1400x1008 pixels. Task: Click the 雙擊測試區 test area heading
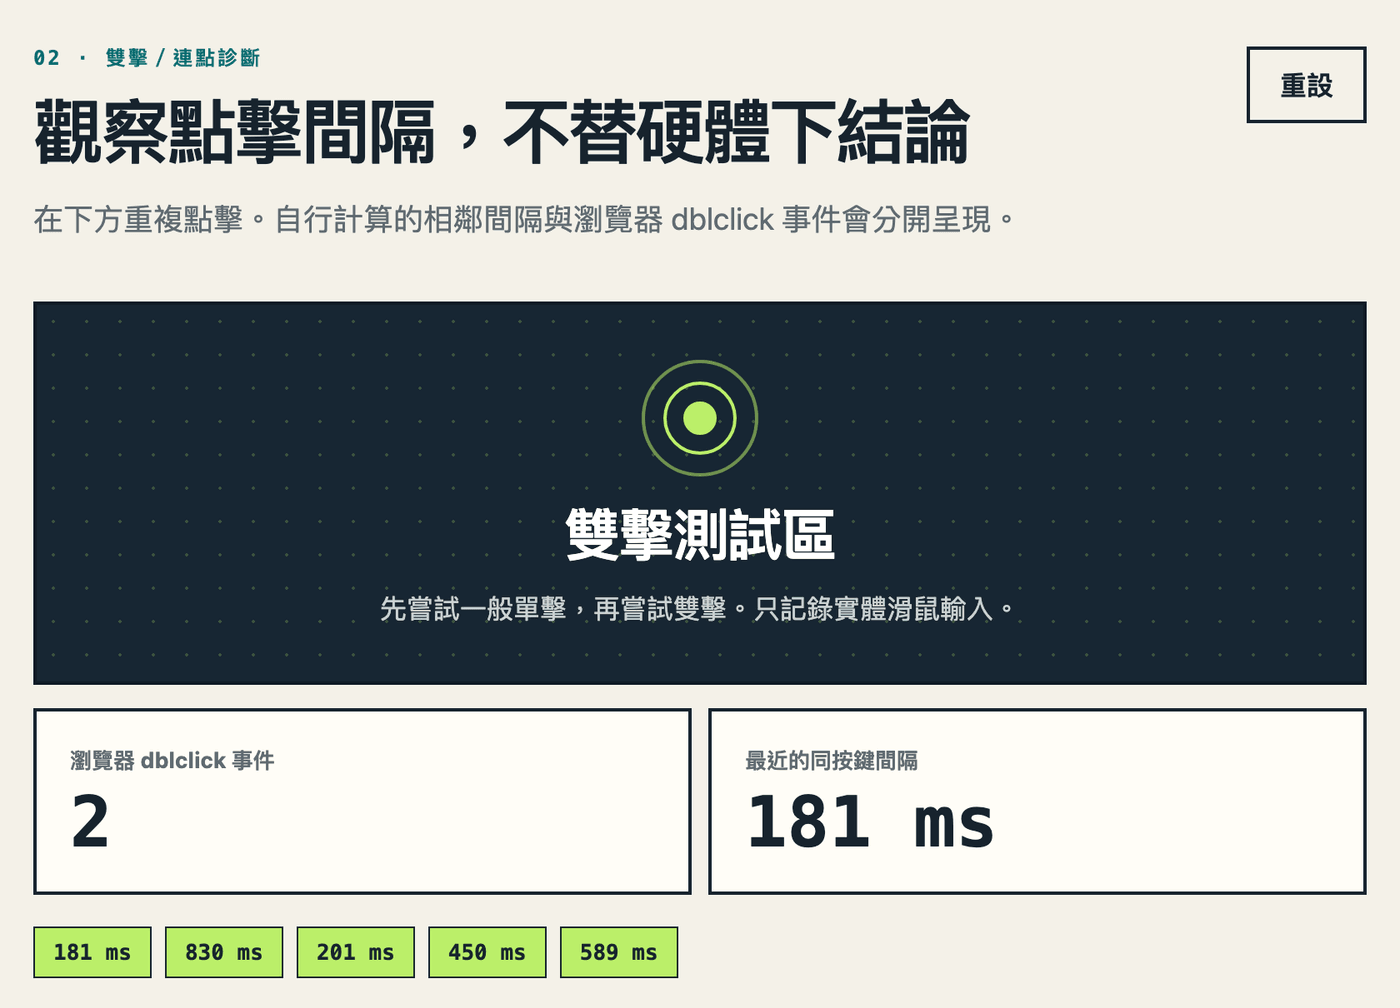700,534
